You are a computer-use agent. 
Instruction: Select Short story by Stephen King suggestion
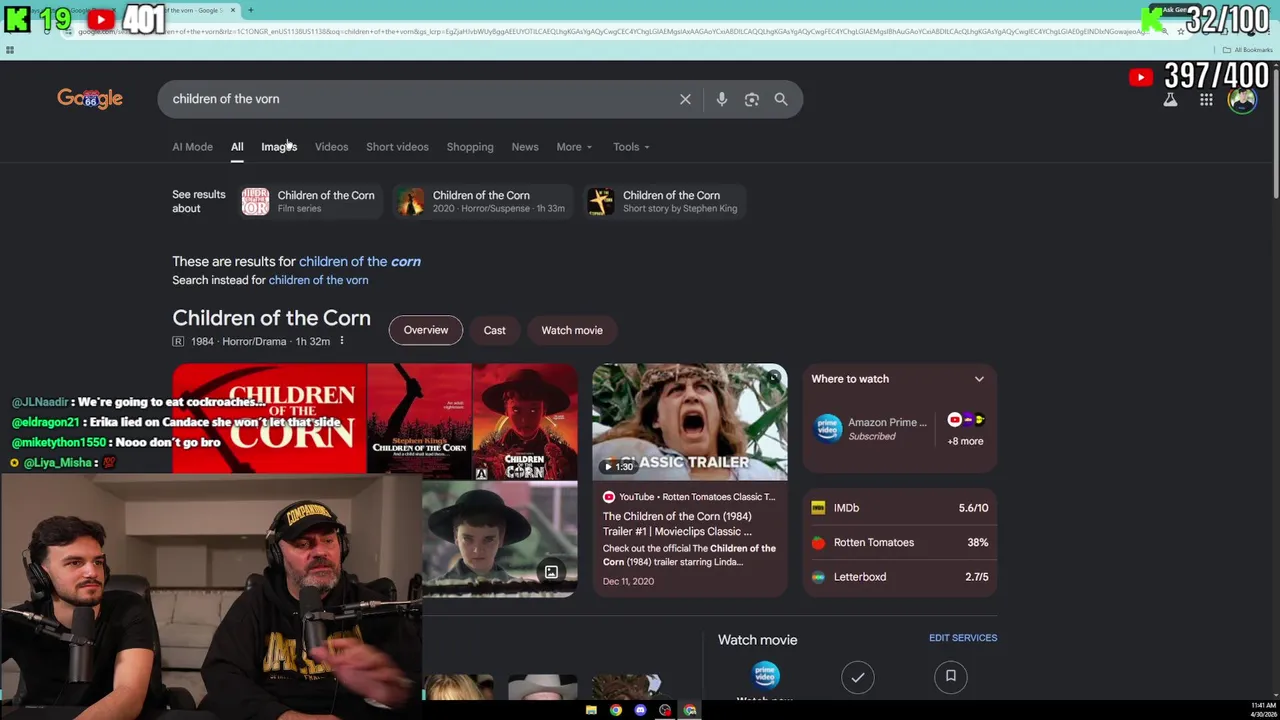click(663, 201)
